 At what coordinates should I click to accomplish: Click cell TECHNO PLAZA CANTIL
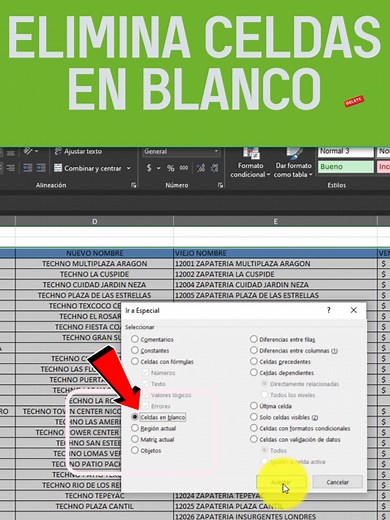94,506
